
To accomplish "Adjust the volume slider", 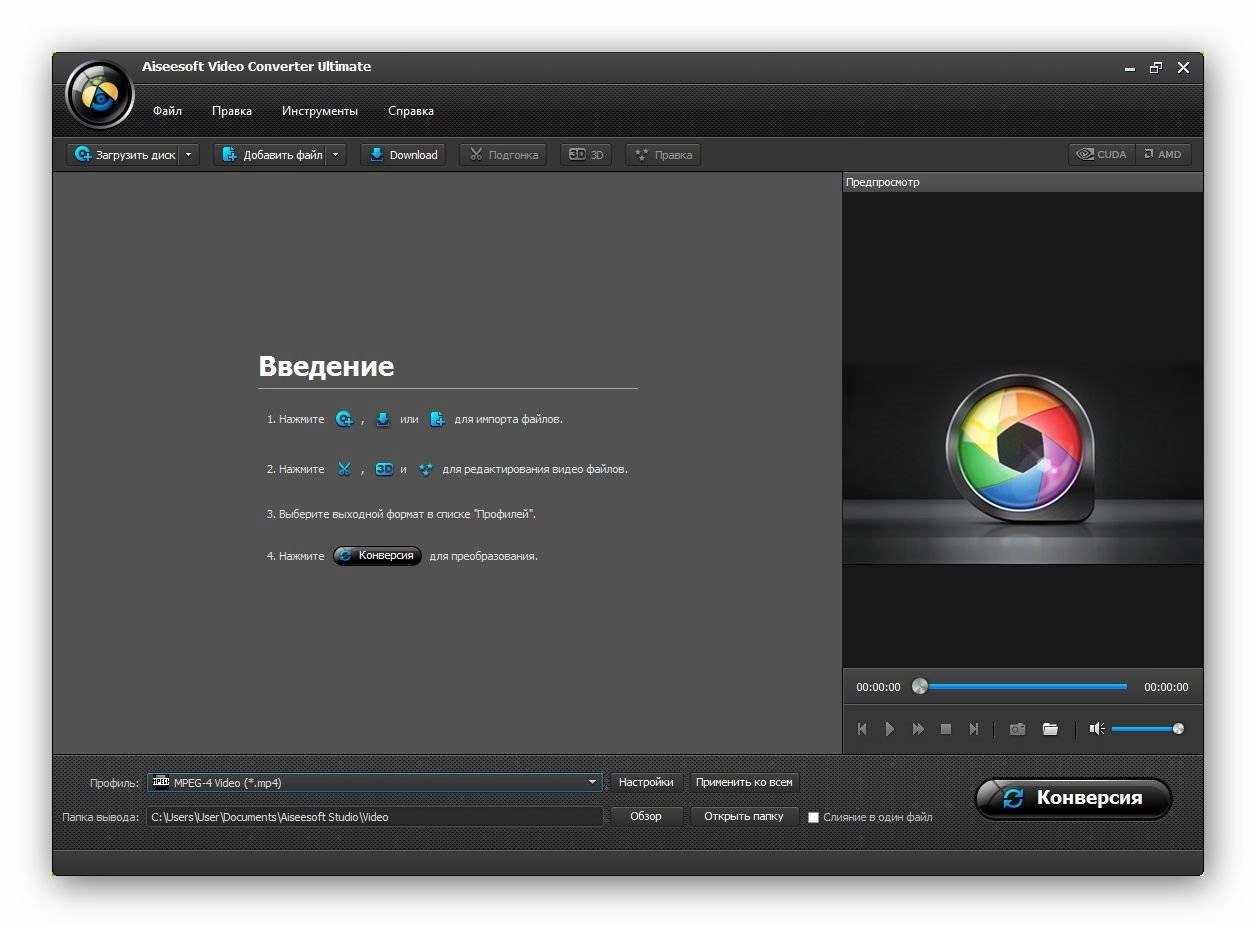I will [x=1147, y=729].
